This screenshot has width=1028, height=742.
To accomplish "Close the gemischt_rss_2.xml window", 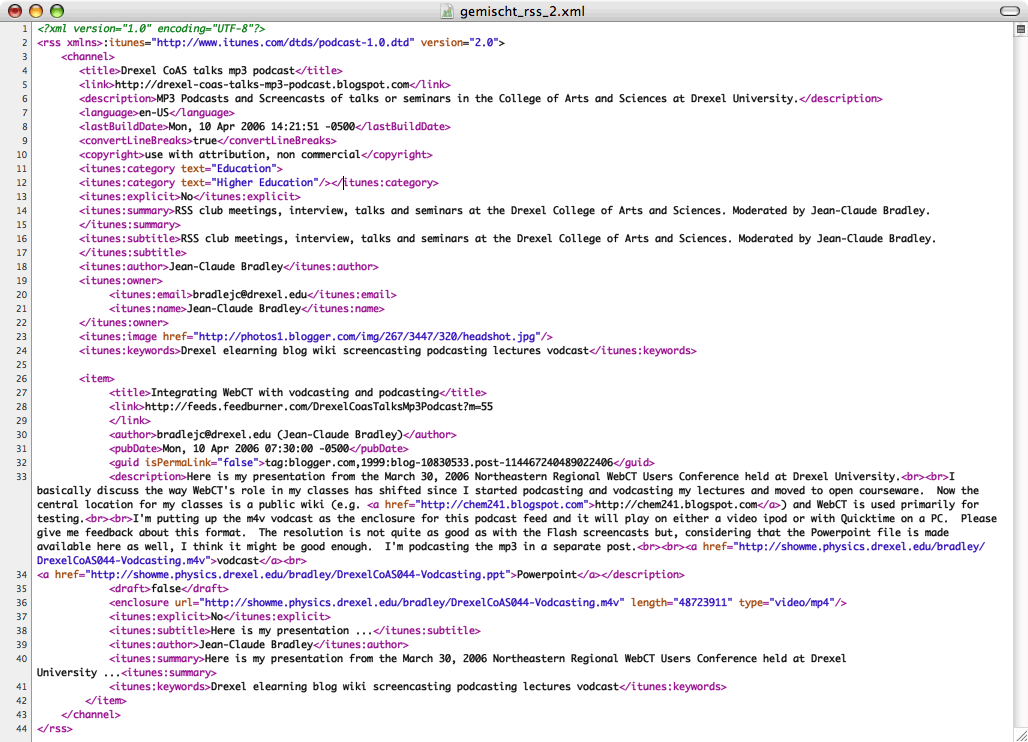I will 14,10.
